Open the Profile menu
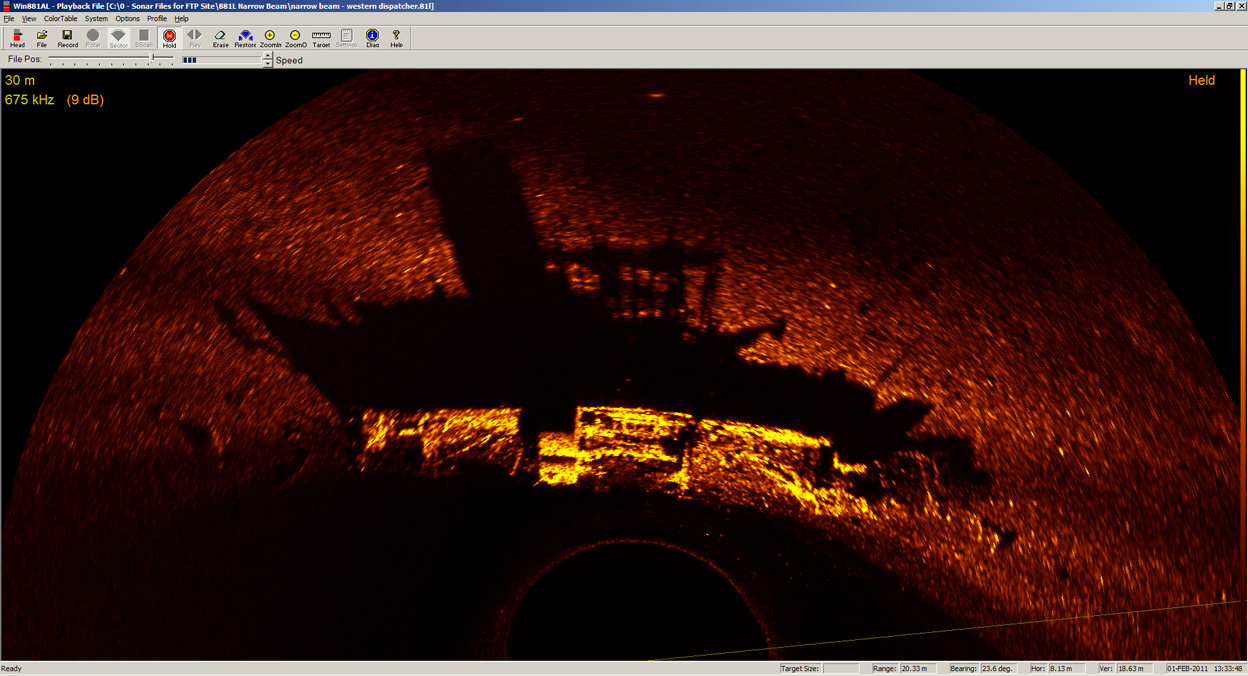 (x=156, y=18)
